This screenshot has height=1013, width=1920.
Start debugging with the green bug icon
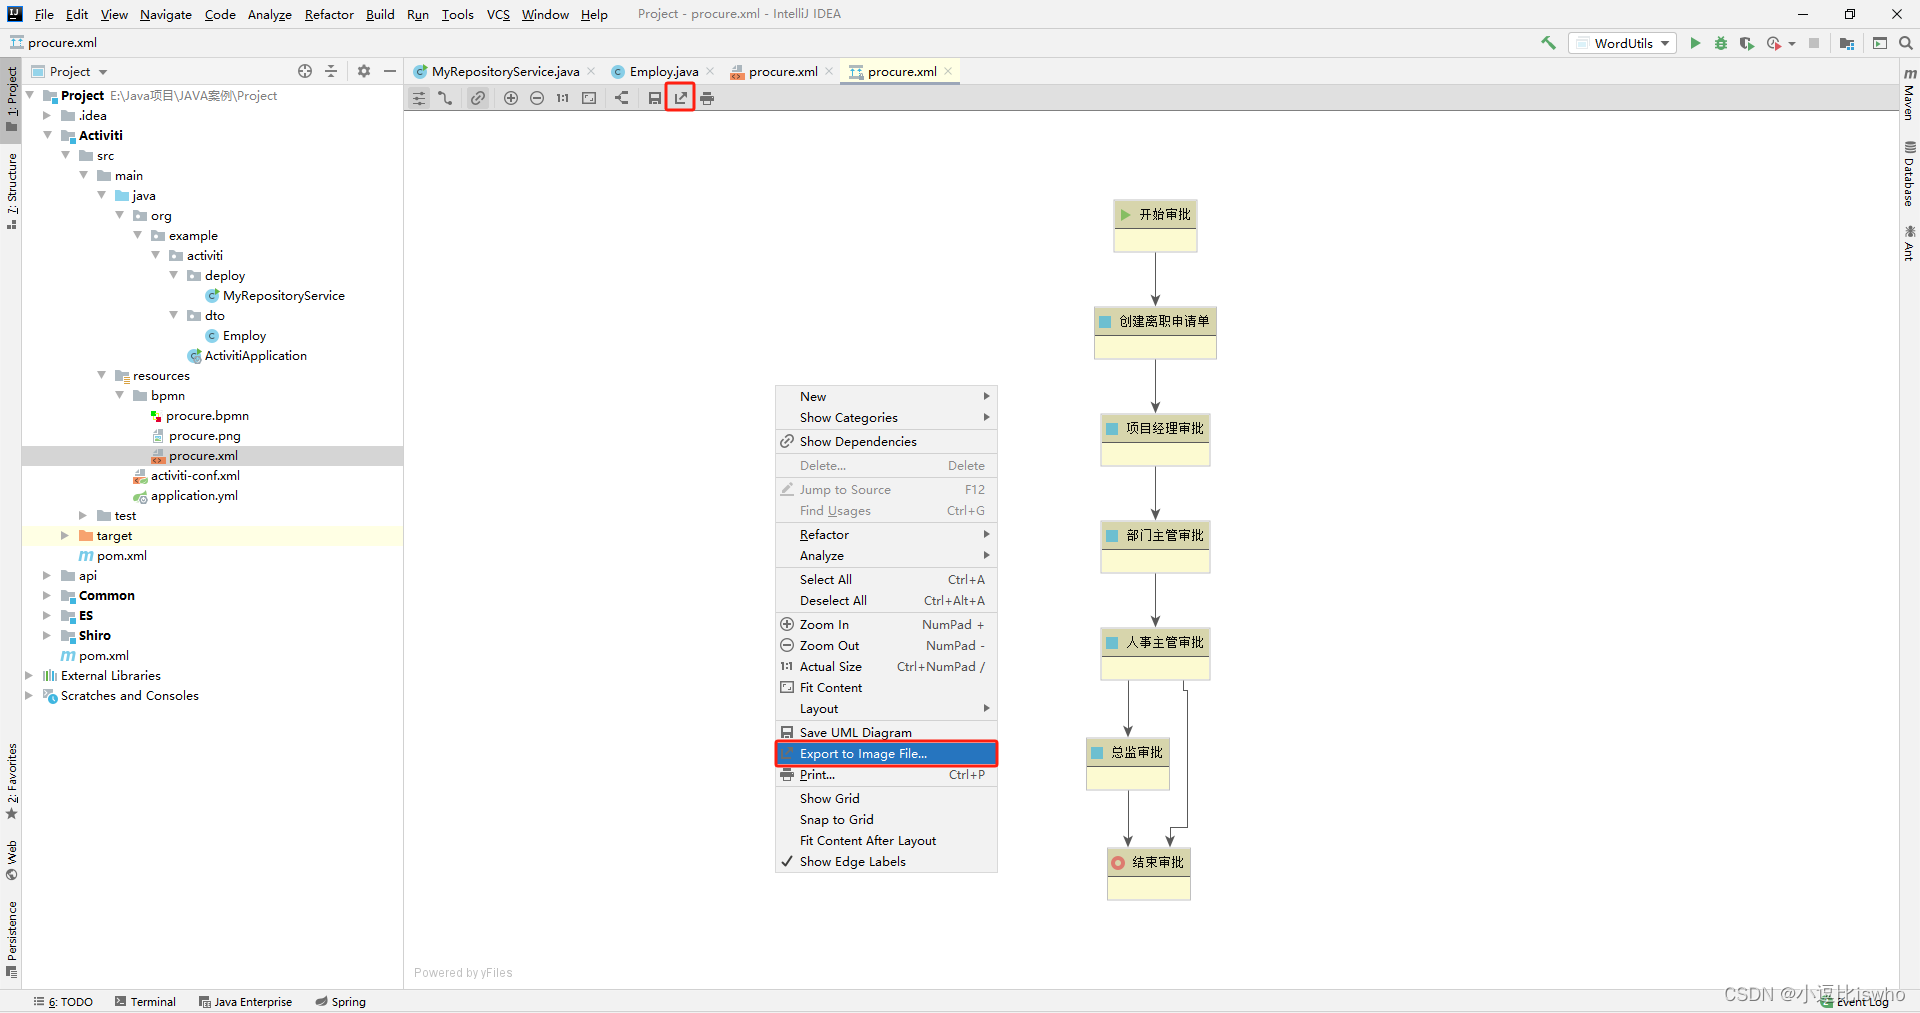click(1721, 43)
